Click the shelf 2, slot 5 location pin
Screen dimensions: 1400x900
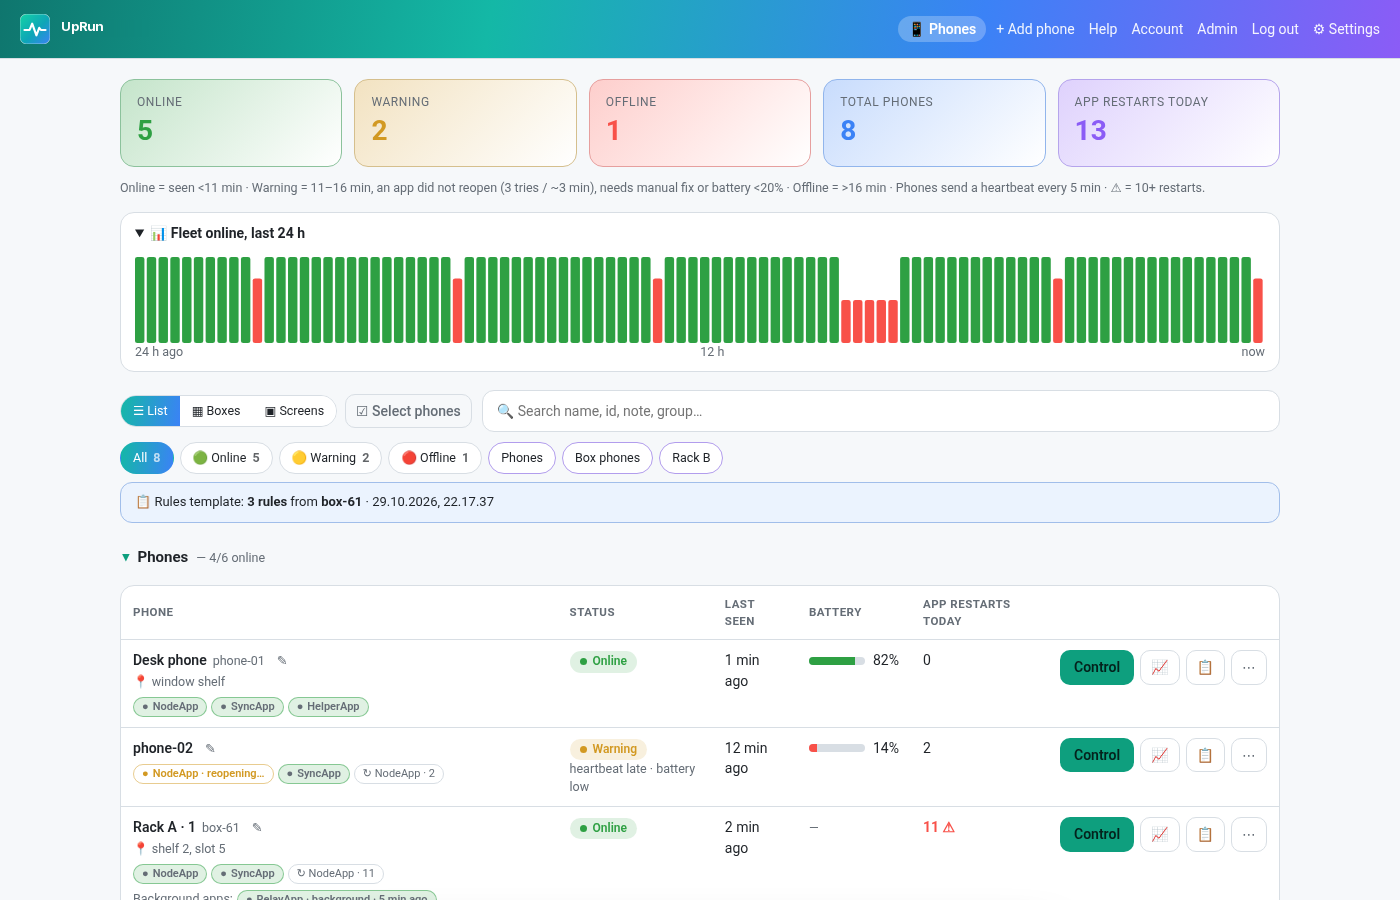coord(140,848)
